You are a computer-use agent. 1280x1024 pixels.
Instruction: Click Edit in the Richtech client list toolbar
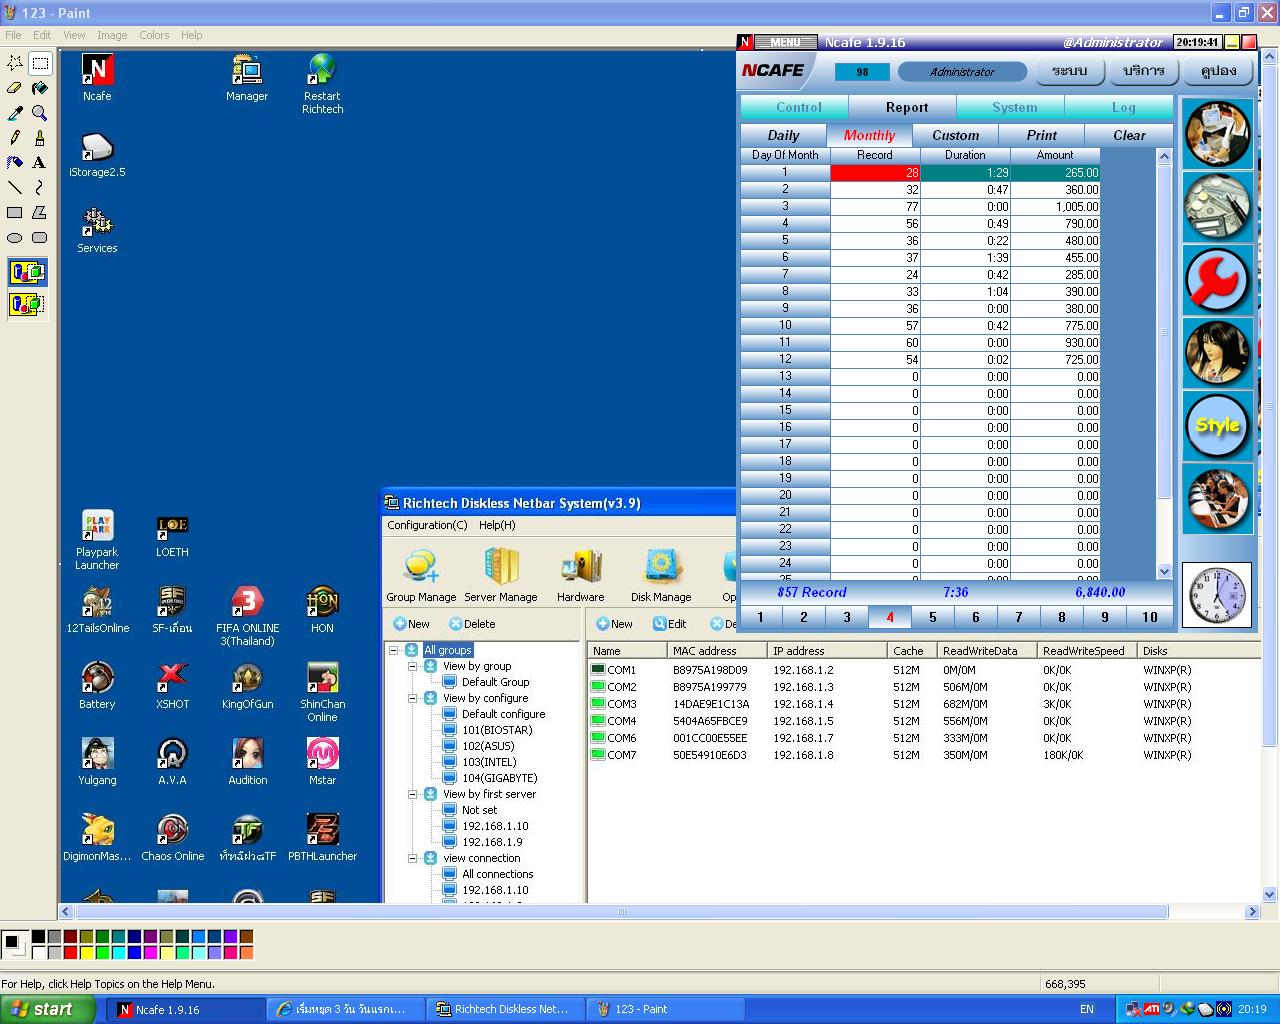[x=669, y=624]
